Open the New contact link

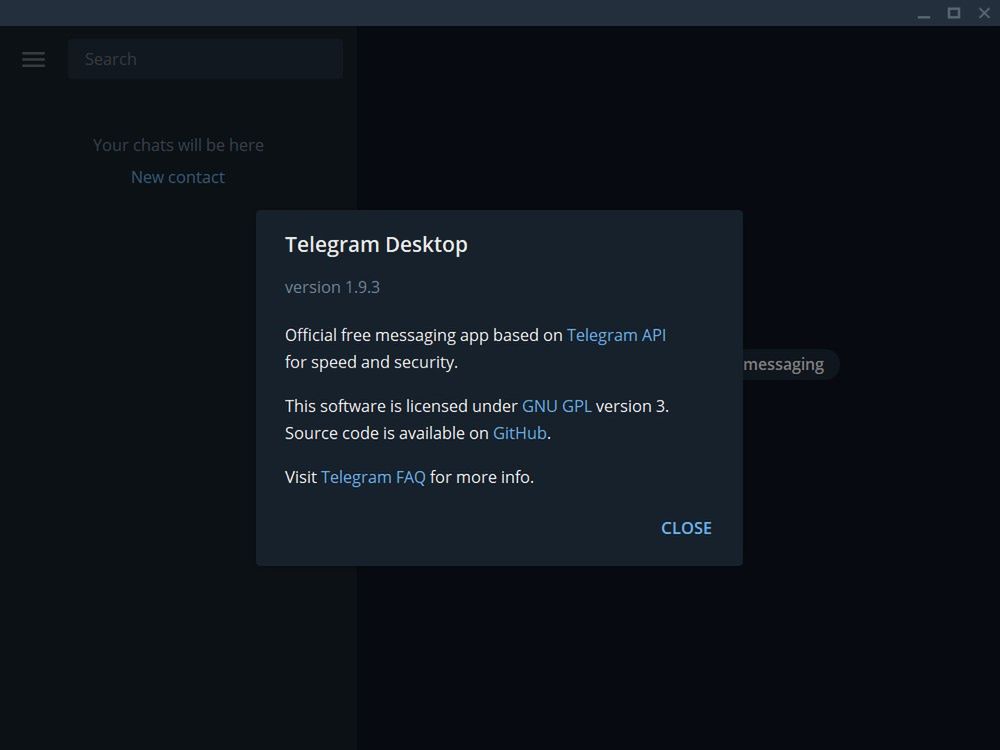[x=177, y=177]
